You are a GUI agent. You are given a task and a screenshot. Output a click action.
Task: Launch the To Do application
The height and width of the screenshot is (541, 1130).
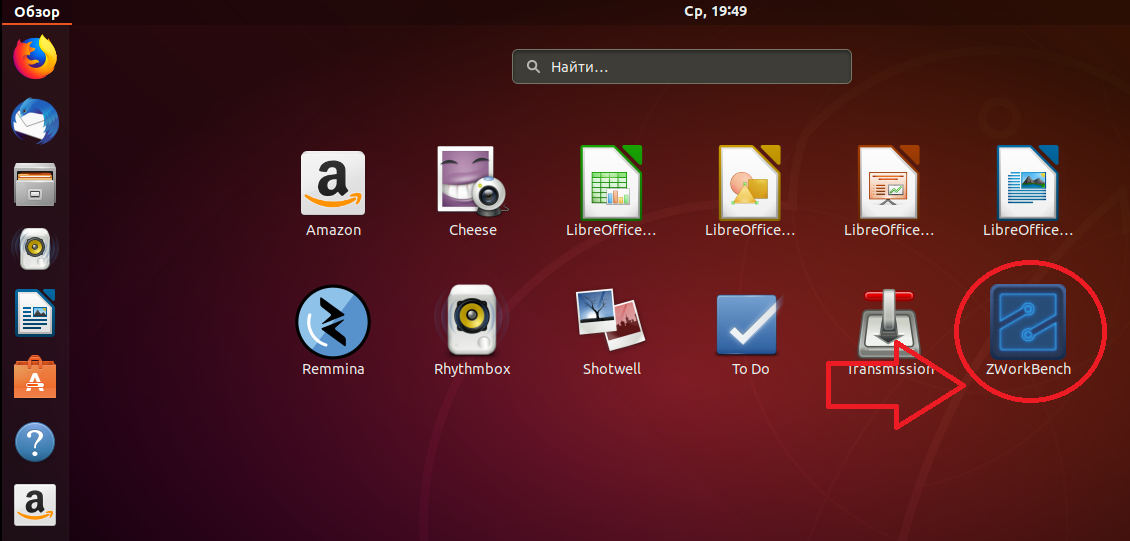[x=750, y=323]
